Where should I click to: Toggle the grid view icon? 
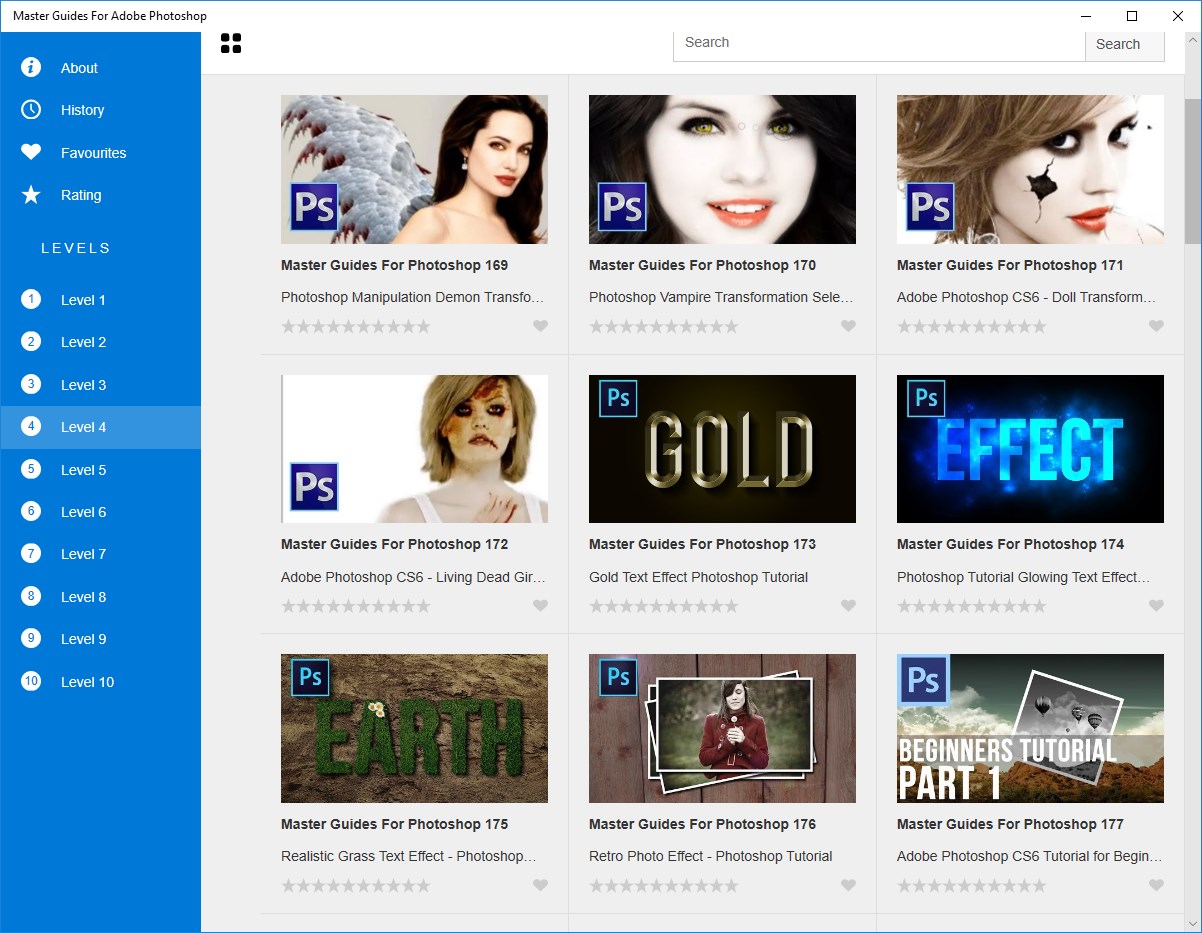pyautogui.click(x=231, y=43)
